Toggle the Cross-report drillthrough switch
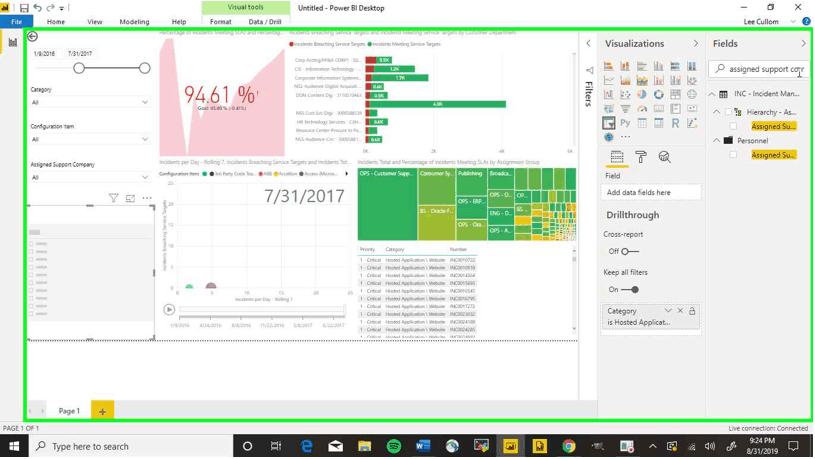This screenshot has height=459, width=815. (629, 252)
